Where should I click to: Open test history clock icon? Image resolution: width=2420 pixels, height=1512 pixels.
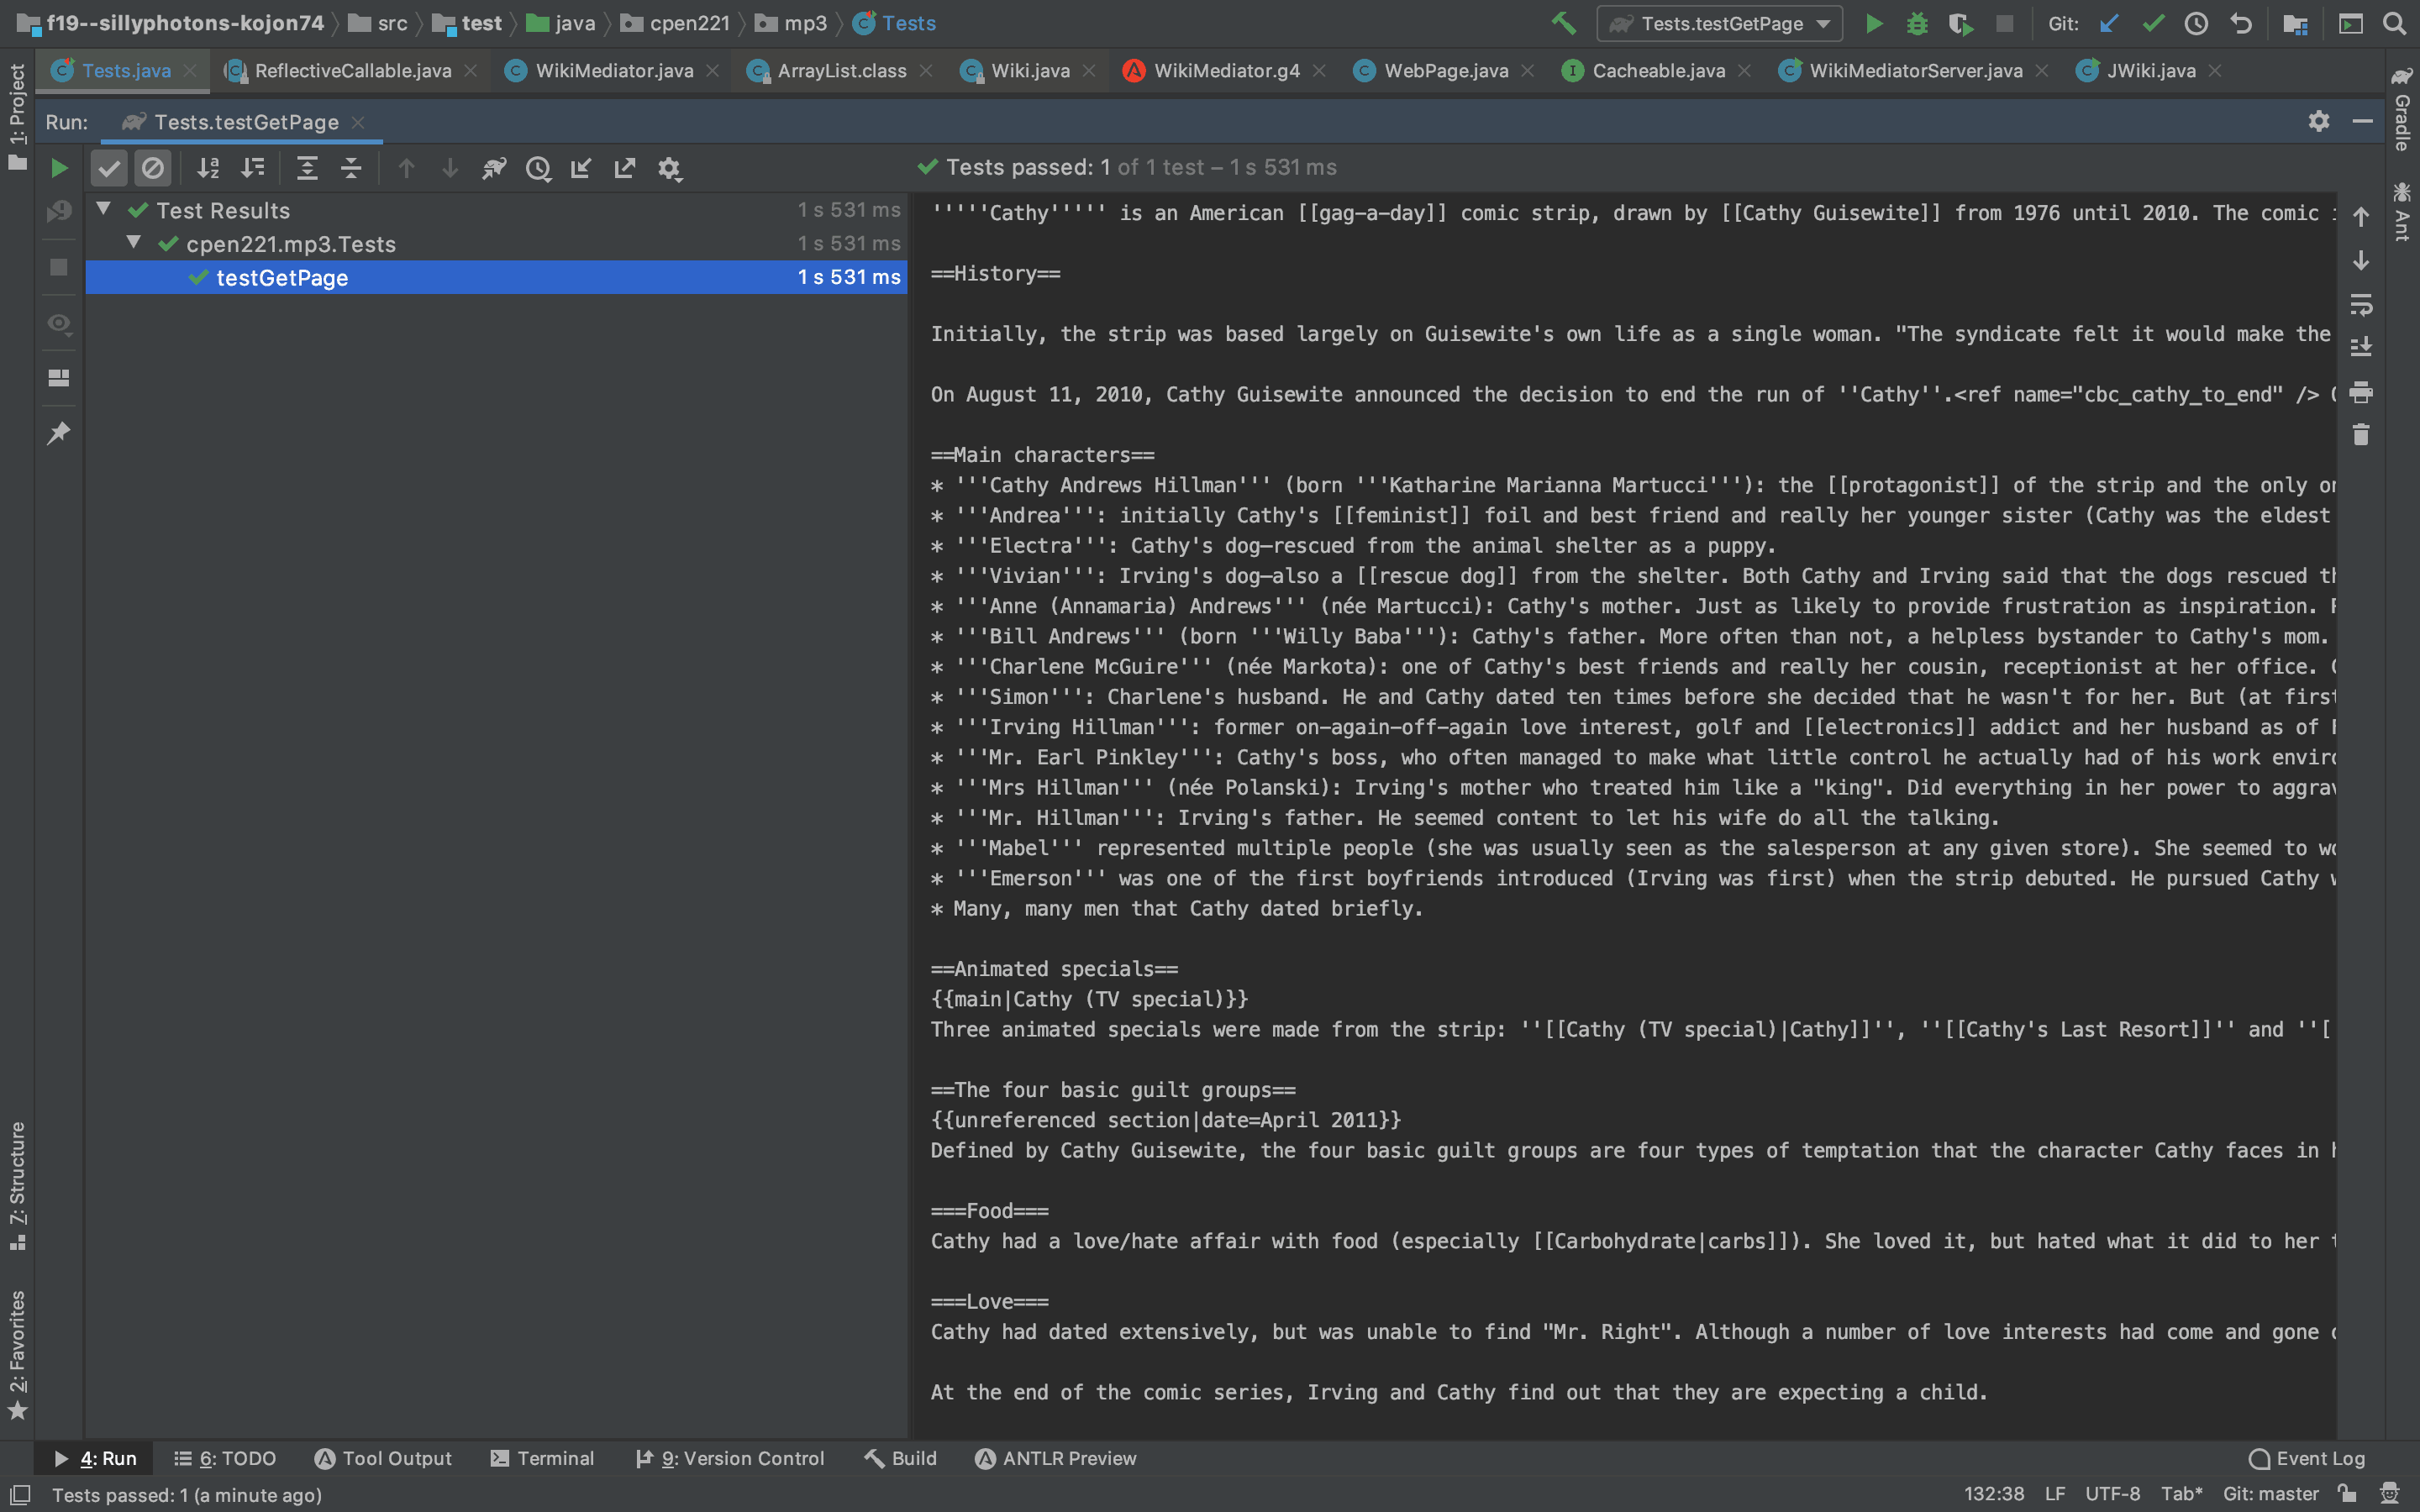point(538,168)
